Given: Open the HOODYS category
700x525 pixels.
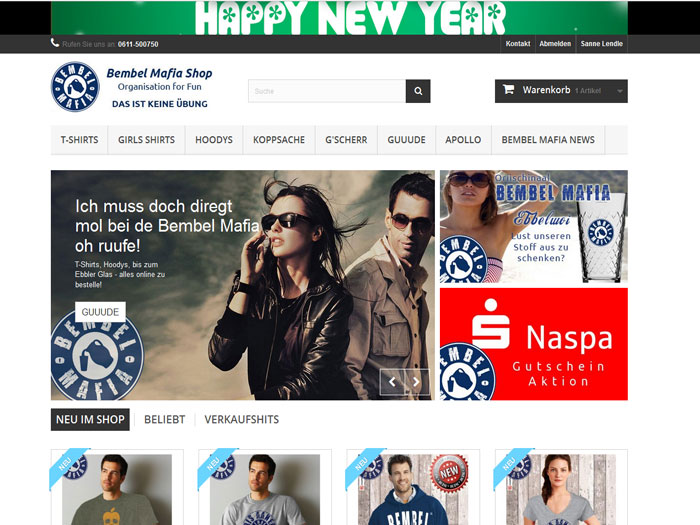Looking at the screenshot, I should click(x=214, y=140).
